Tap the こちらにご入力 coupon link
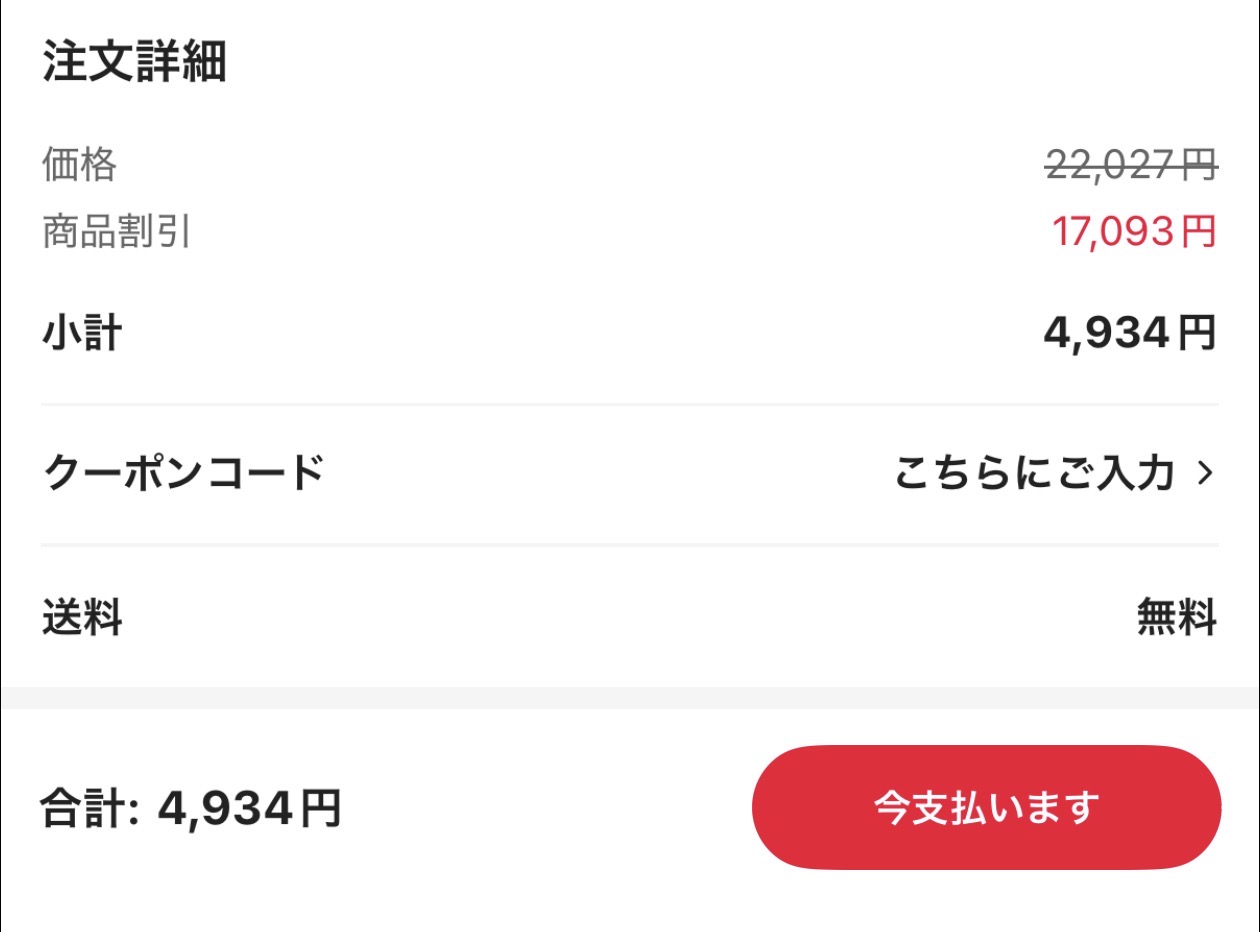Image resolution: width=1260 pixels, height=932 pixels. coord(1034,473)
